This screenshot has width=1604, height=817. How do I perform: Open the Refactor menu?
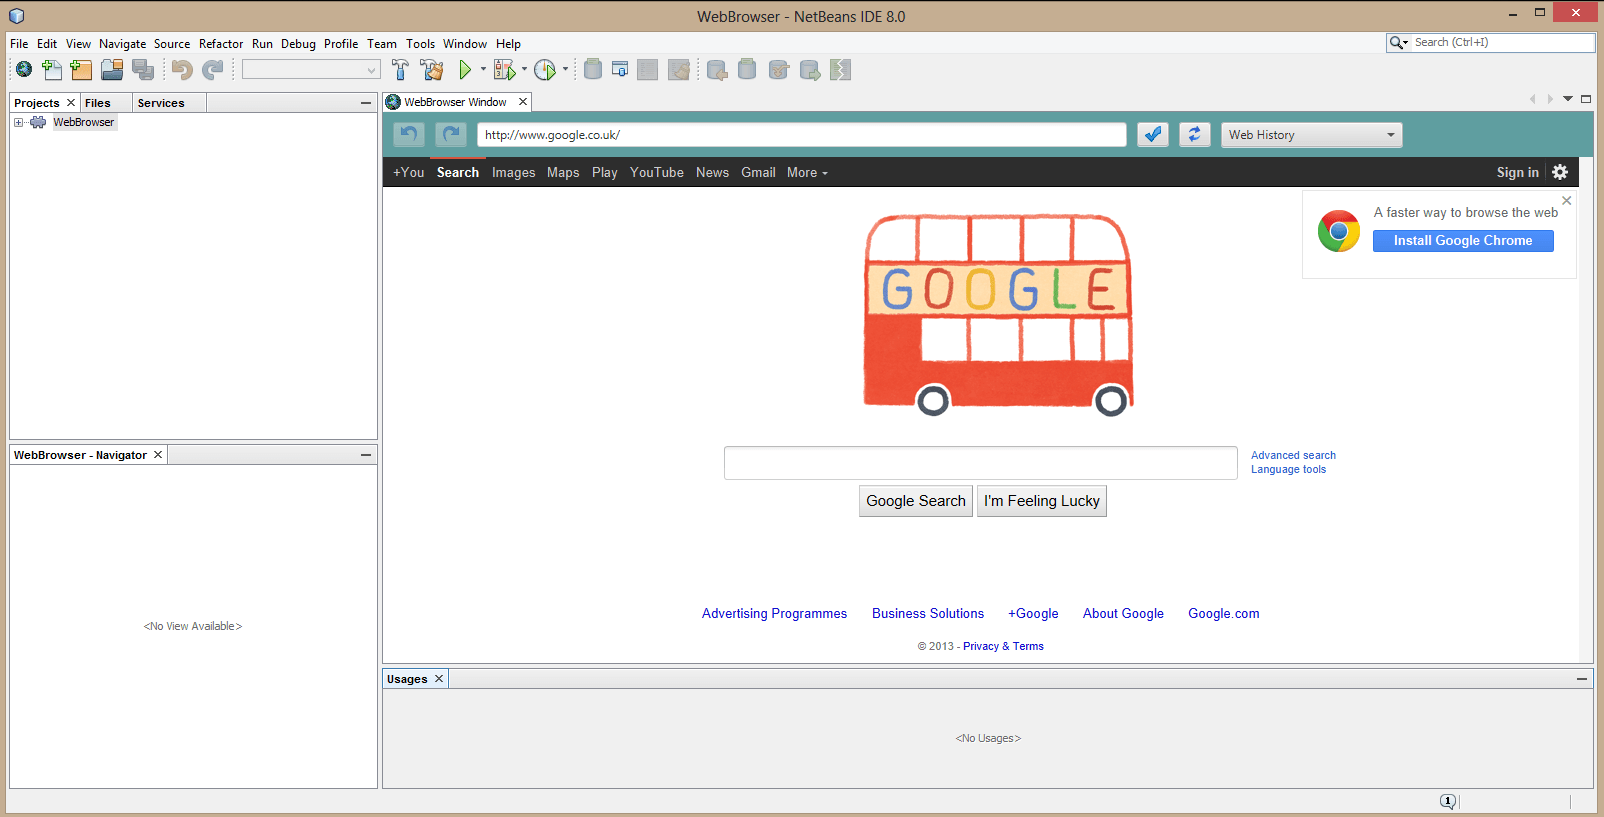[x=220, y=44]
